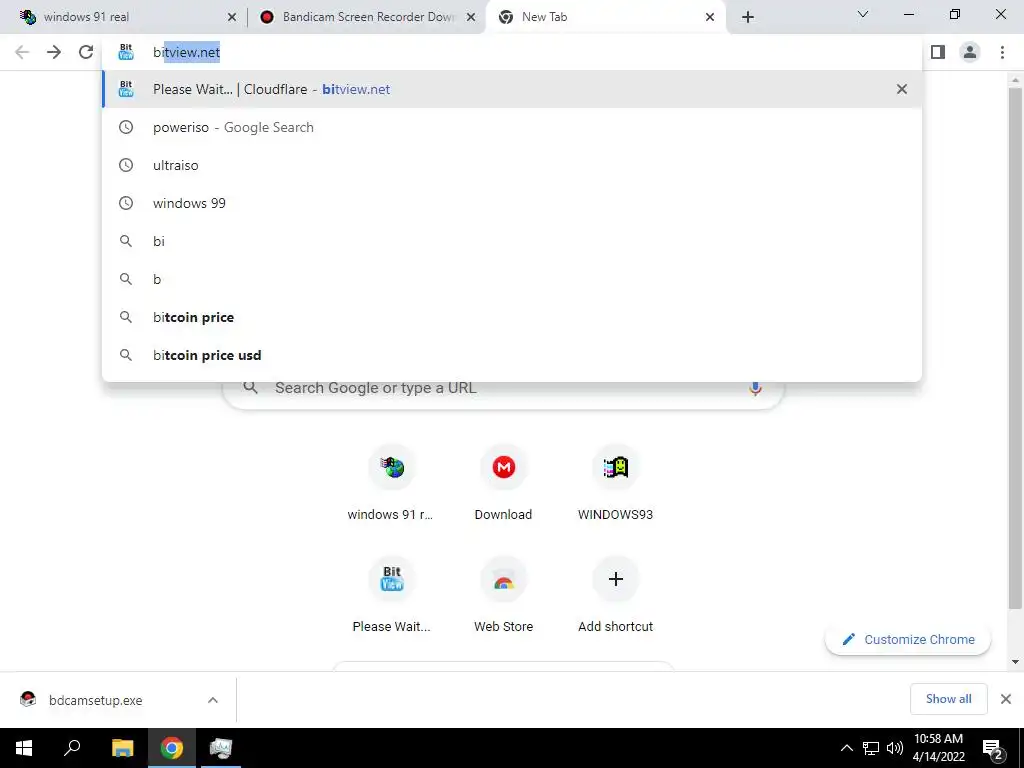
Task: Show hidden system tray icons
Action: pos(846,748)
